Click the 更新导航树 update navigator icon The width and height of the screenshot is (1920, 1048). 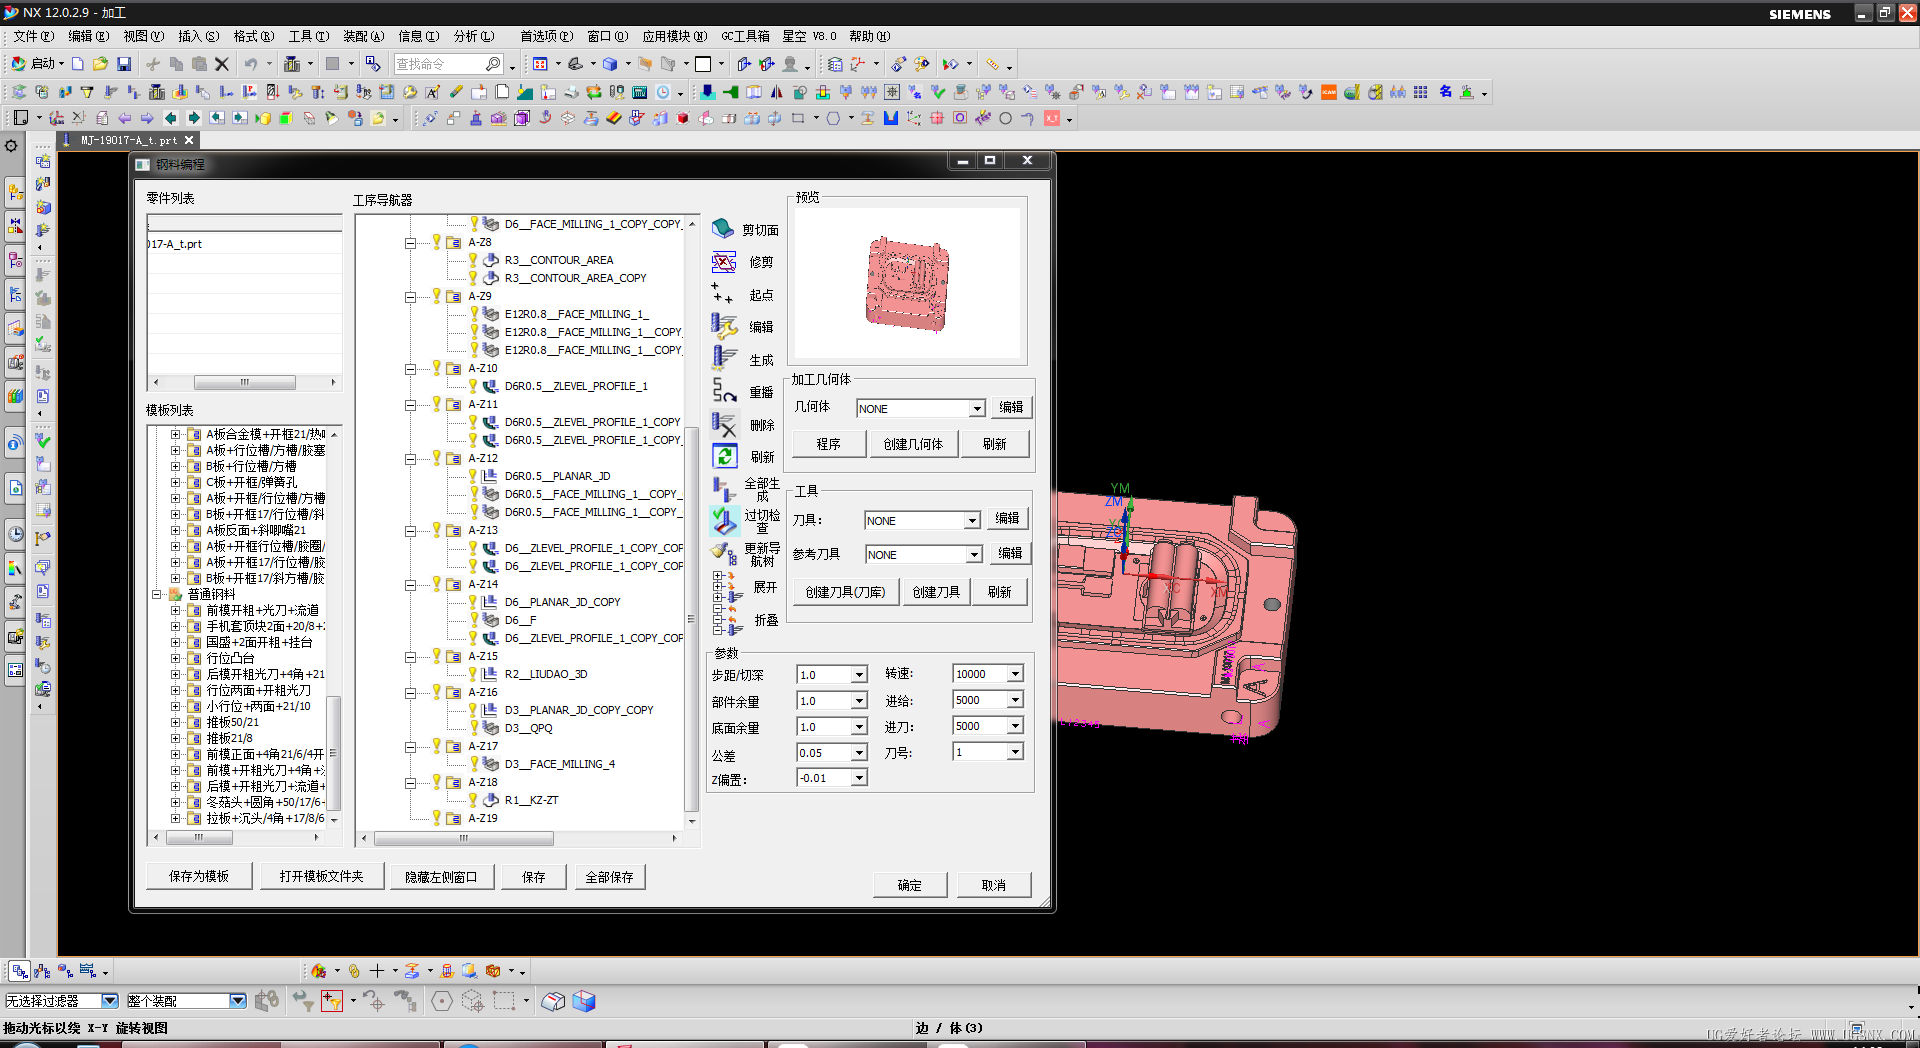(x=724, y=553)
